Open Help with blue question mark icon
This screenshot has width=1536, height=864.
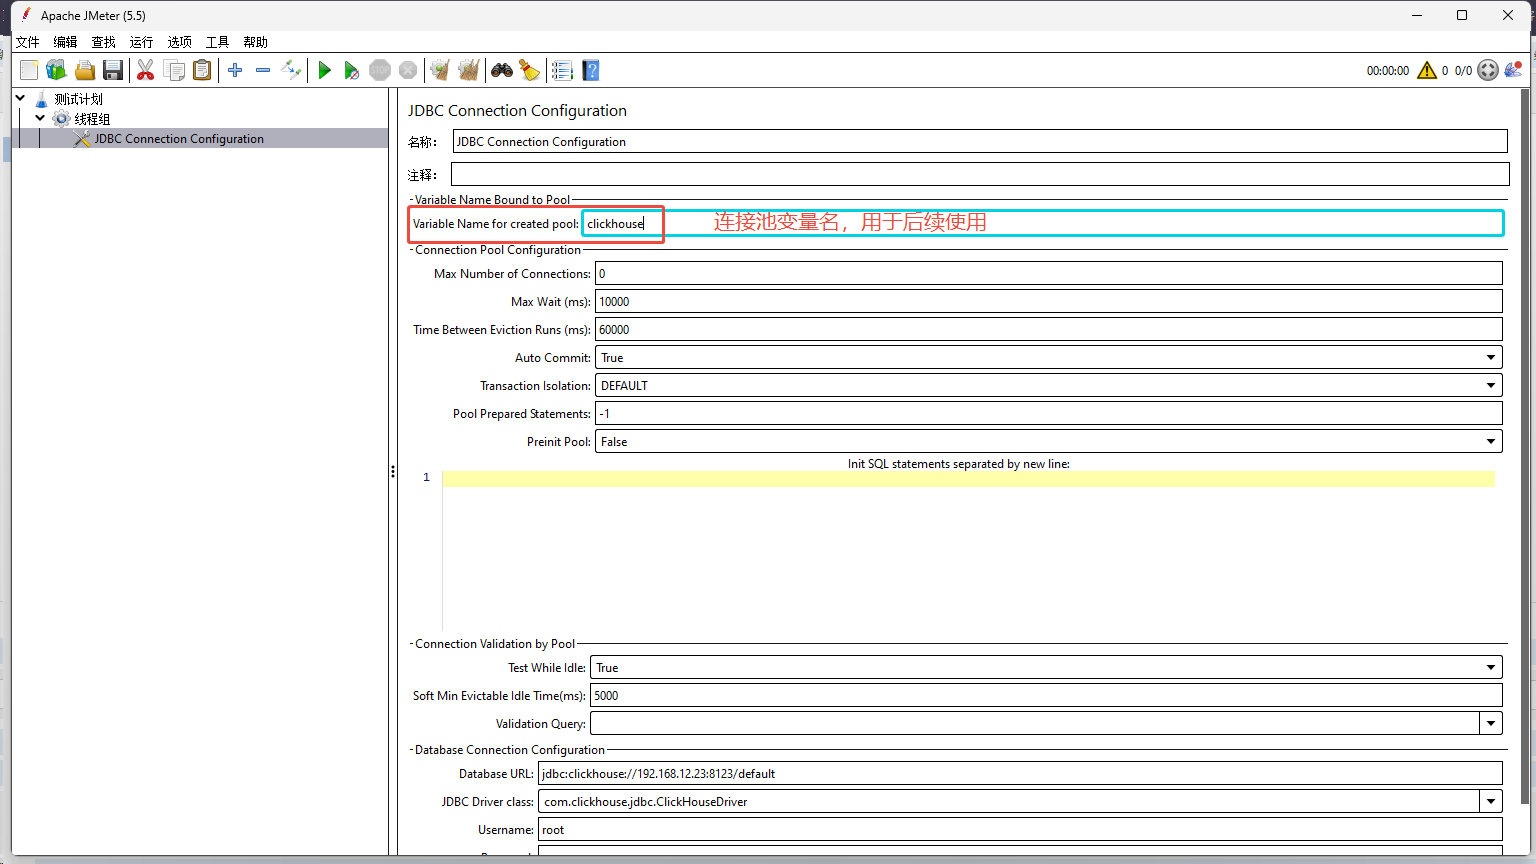point(591,70)
